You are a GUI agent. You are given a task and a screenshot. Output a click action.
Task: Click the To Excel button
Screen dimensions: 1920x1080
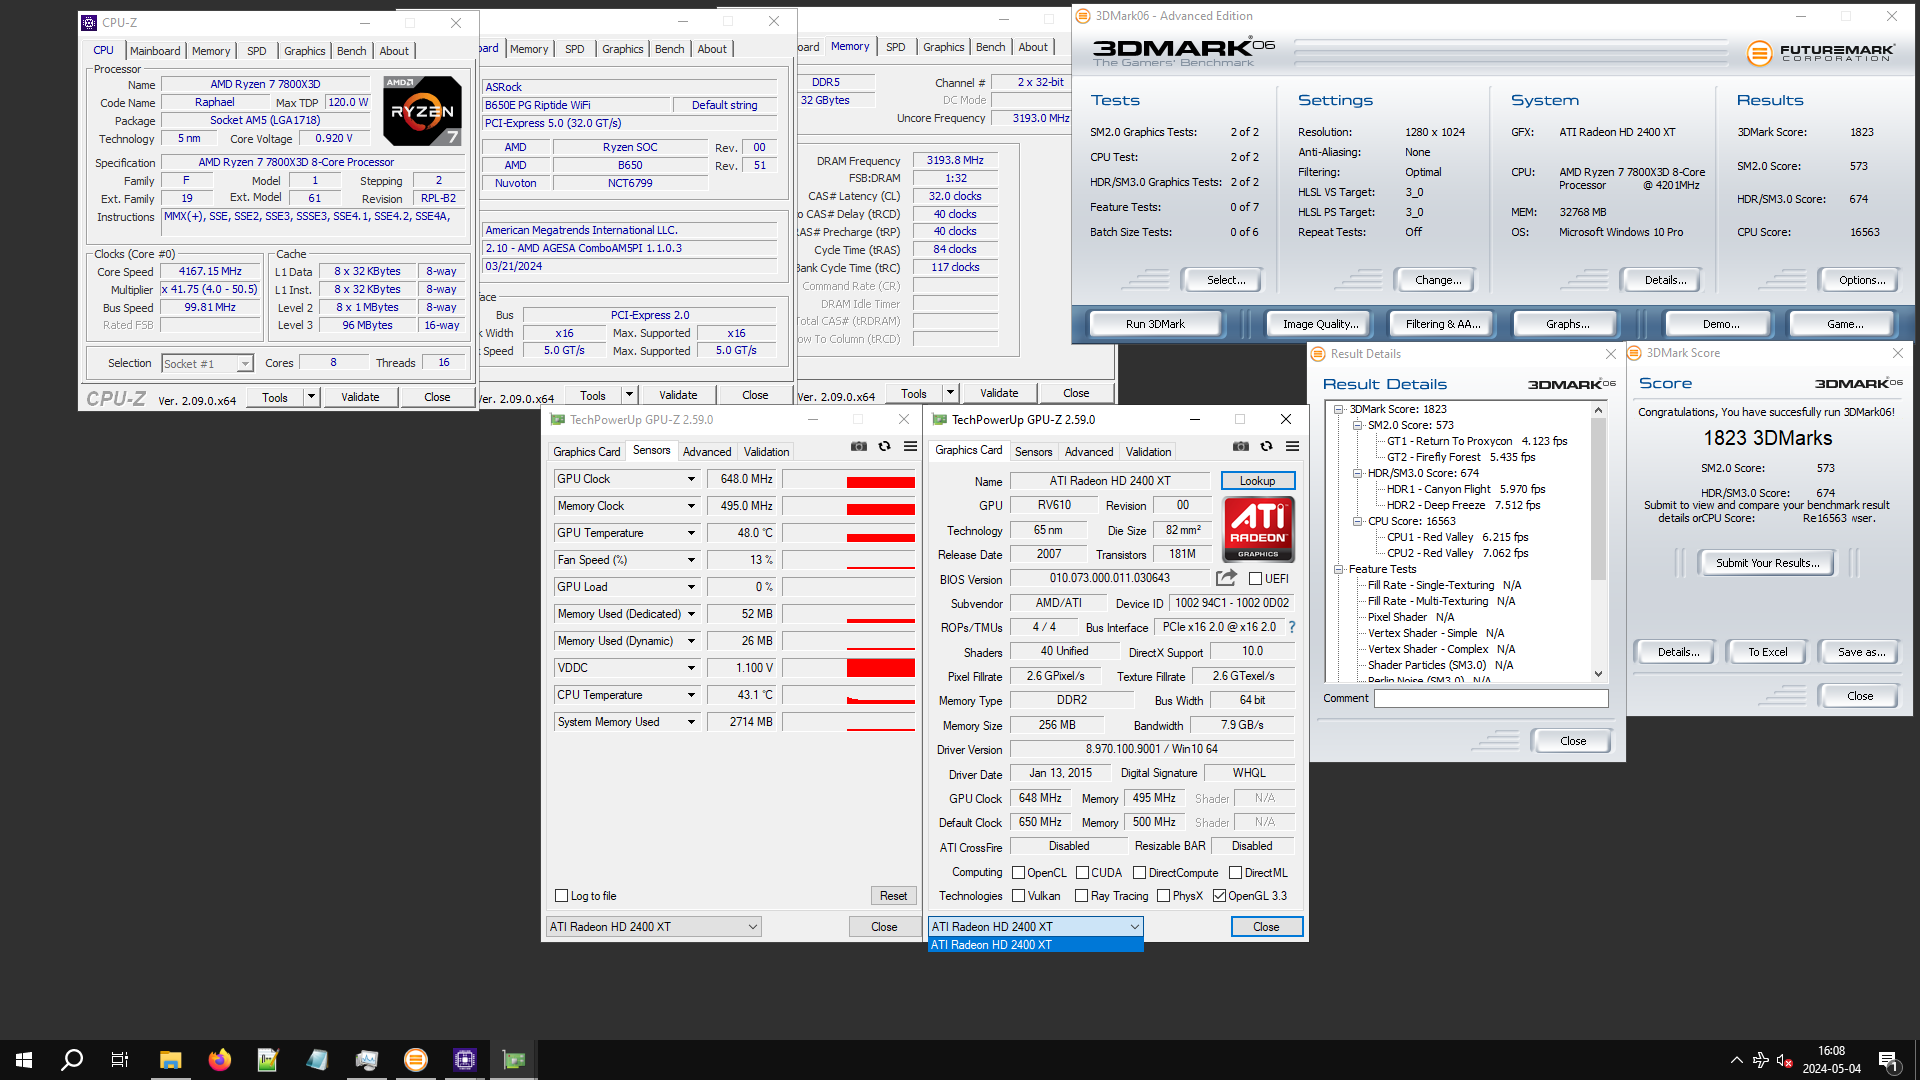pyautogui.click(x=1767, y=652)
